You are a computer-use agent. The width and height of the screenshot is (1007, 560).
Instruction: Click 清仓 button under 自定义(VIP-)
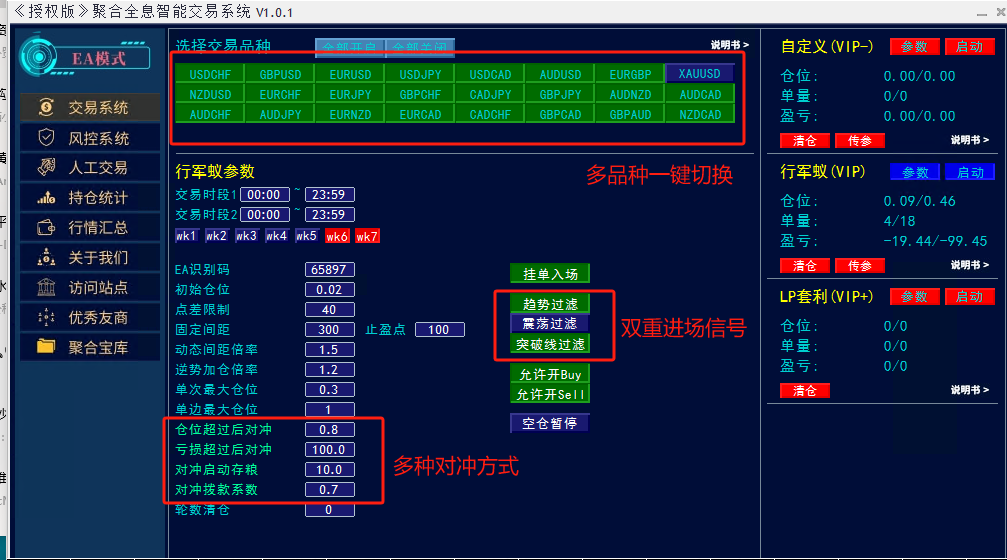(x=805, y=141)
